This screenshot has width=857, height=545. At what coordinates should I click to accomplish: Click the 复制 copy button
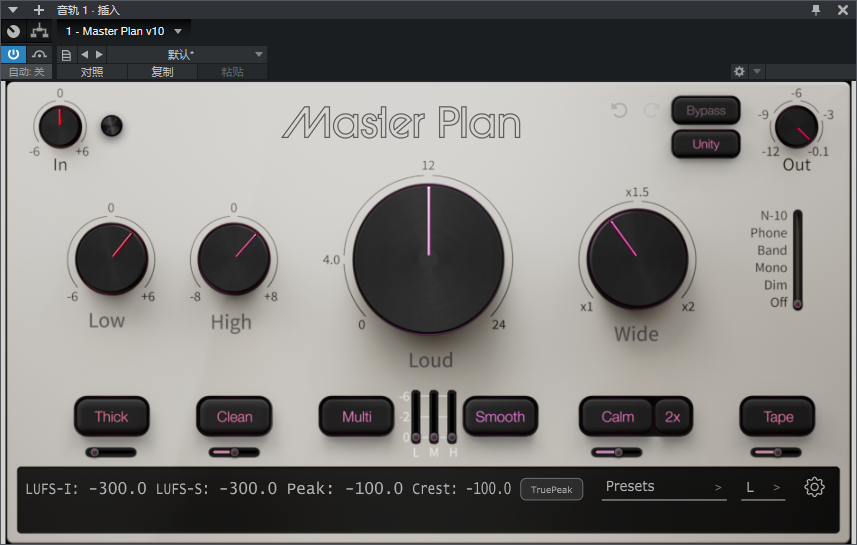coord(162,72)
